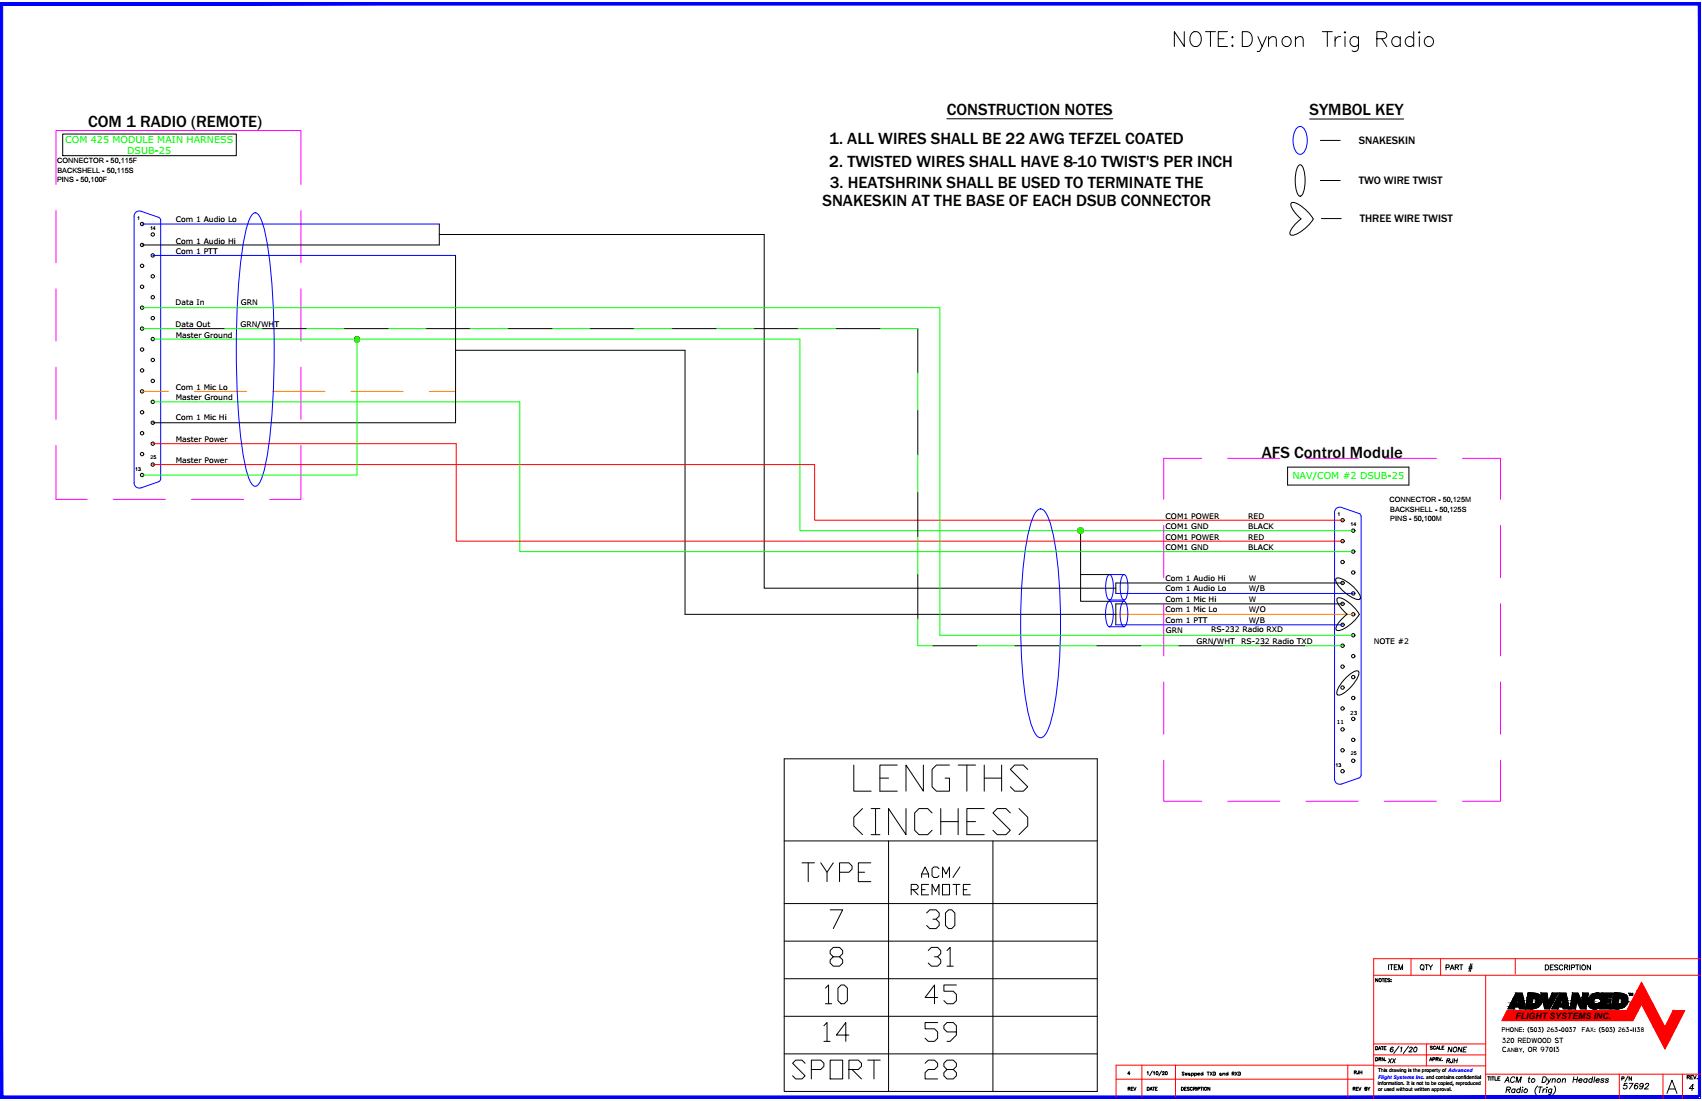
Task: Select the TWO WIRE TWIST symbol
Action: pos(1300,180)
